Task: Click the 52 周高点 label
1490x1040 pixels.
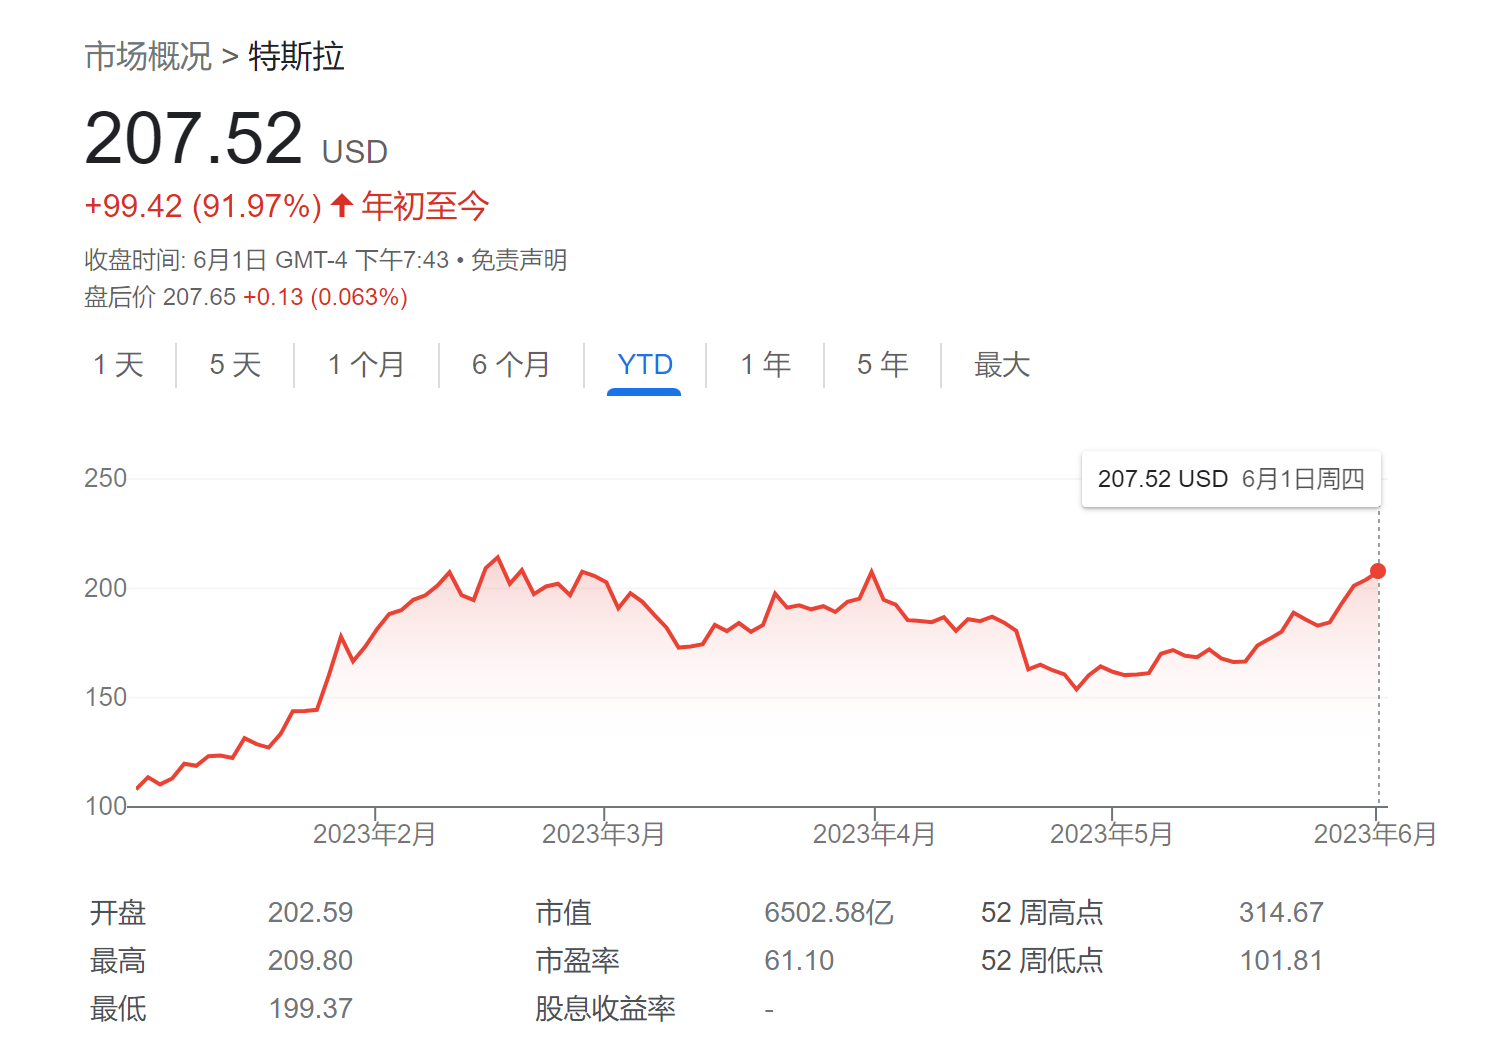Action: (x=1042, y=912)
